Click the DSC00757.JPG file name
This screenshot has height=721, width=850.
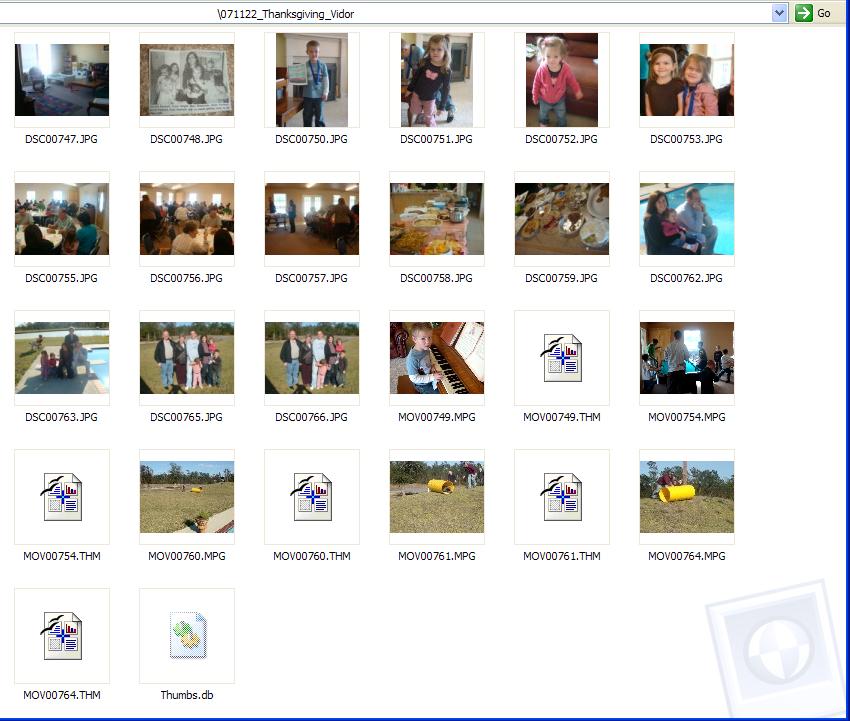point(311,278)
